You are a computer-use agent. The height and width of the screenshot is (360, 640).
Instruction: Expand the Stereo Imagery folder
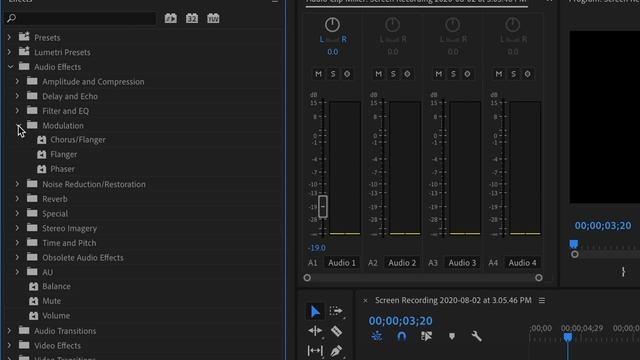[x=17, y=228]
